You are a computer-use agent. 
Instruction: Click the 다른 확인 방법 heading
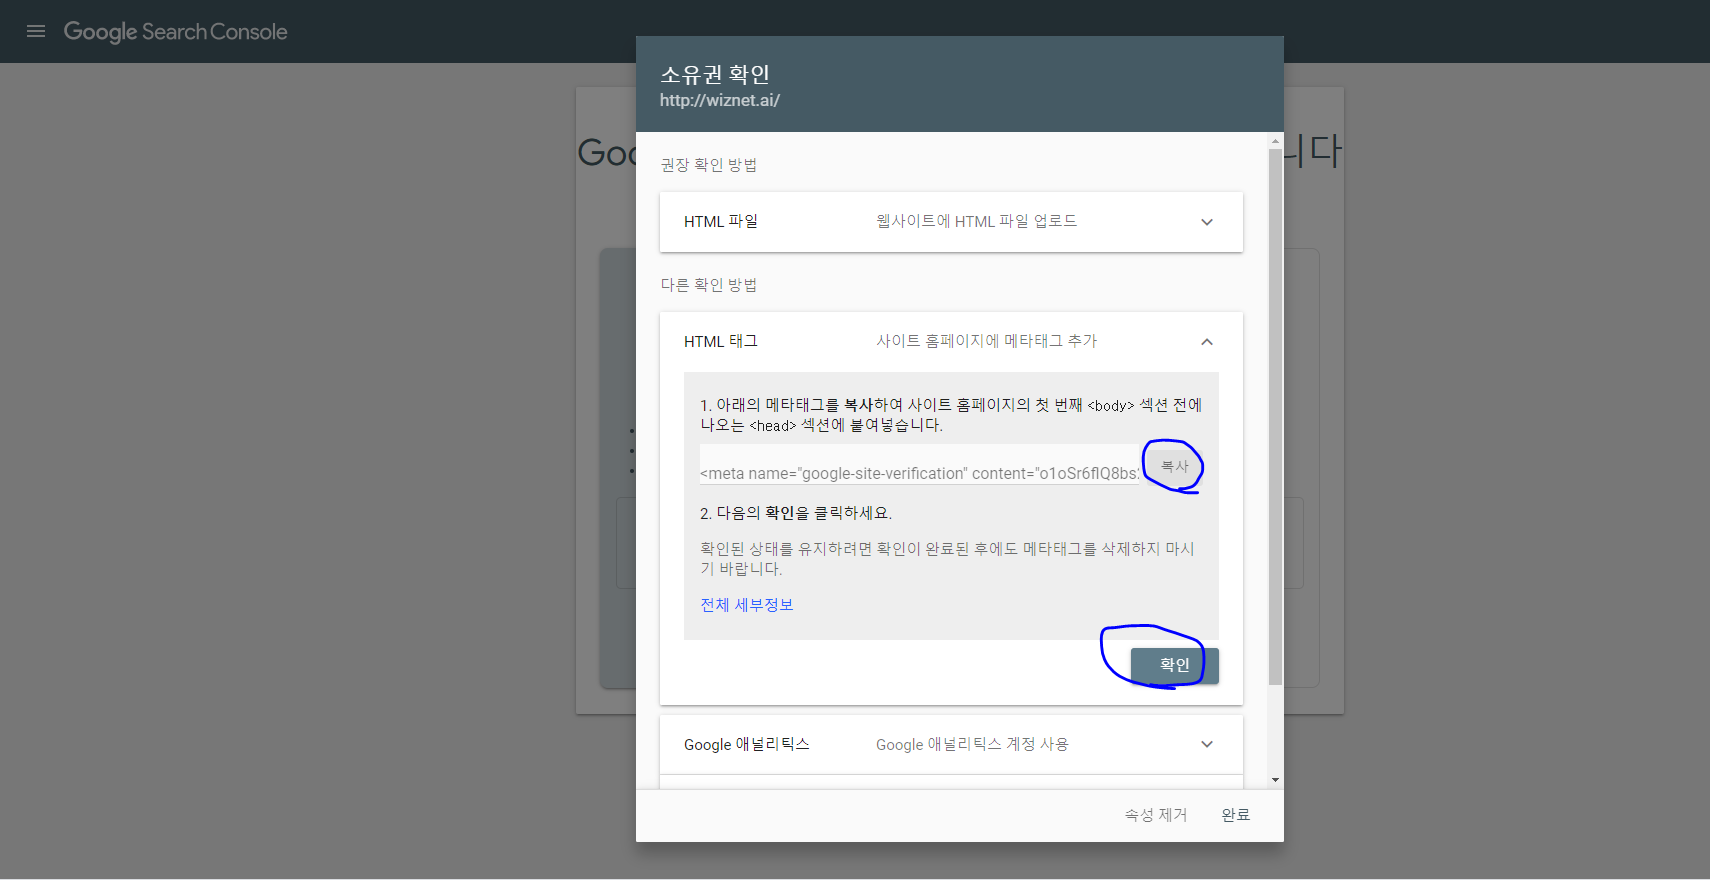[709, 285]
